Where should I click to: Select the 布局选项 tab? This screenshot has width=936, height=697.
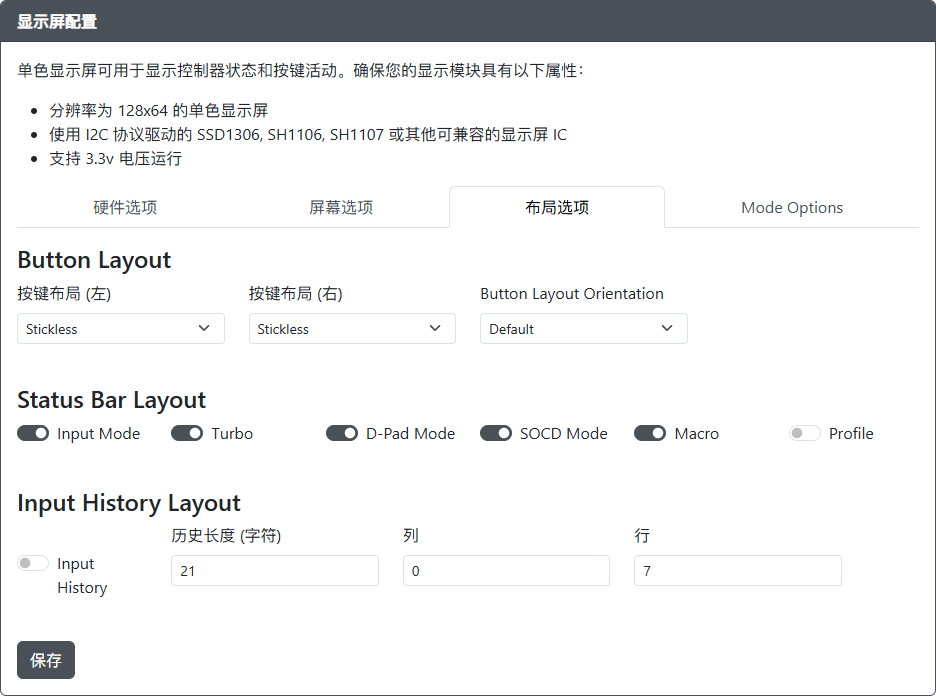pos(557,208)
